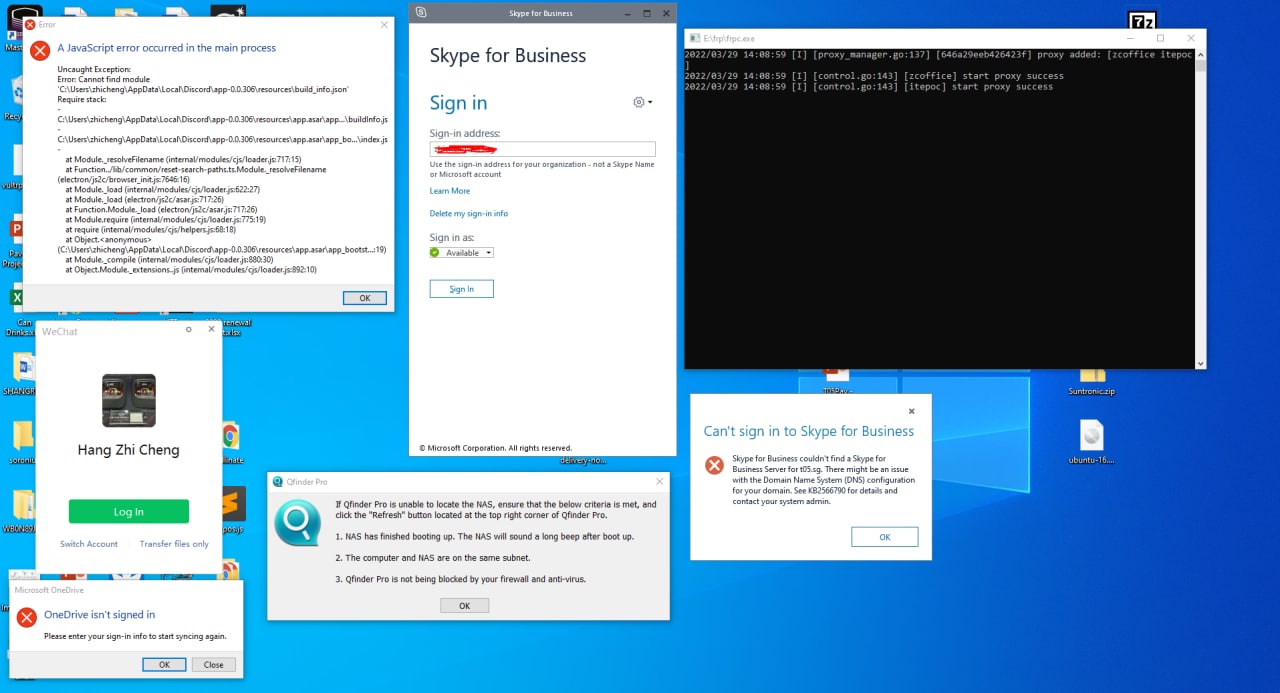Open the Skype for Business settings gear
Screen dimensions: 1280x693
[640, 102]
